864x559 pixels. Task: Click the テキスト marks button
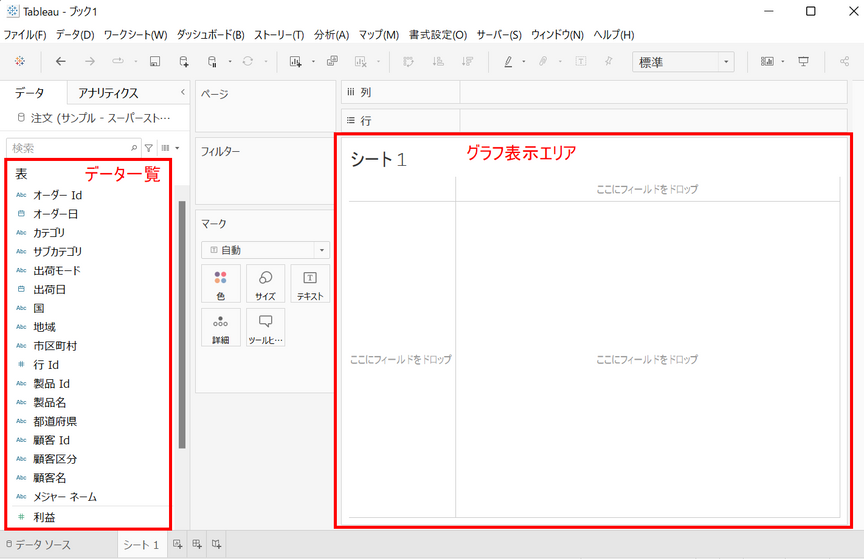(310, 284)
